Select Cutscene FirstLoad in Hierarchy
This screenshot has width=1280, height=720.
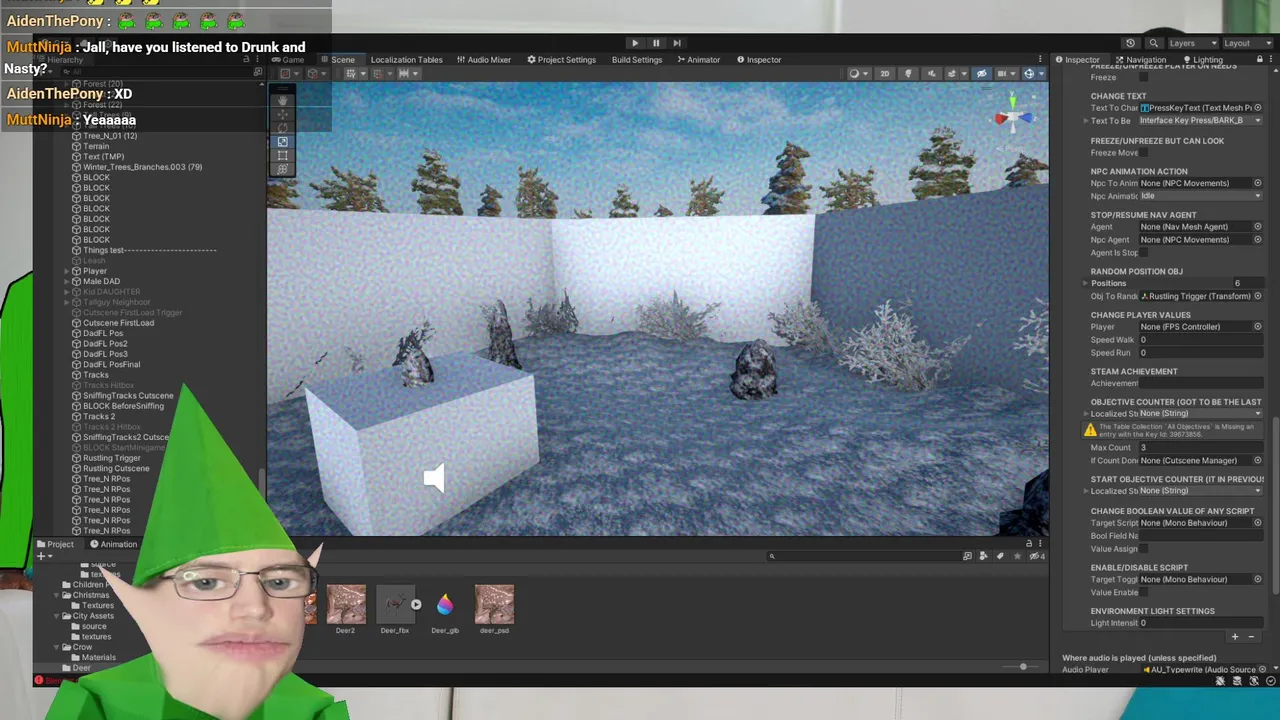click(118, 323)
